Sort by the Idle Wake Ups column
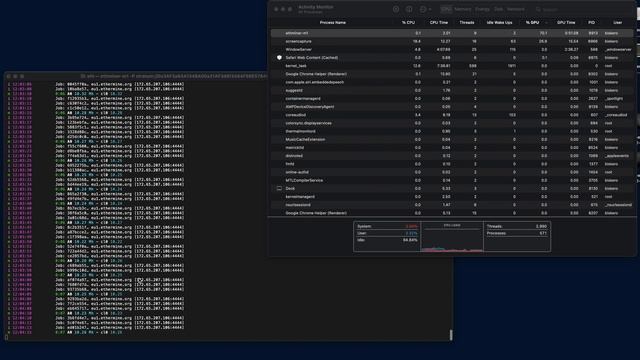Image resolution: width=640 pixels, height=360 pixels. click(499, 22)
